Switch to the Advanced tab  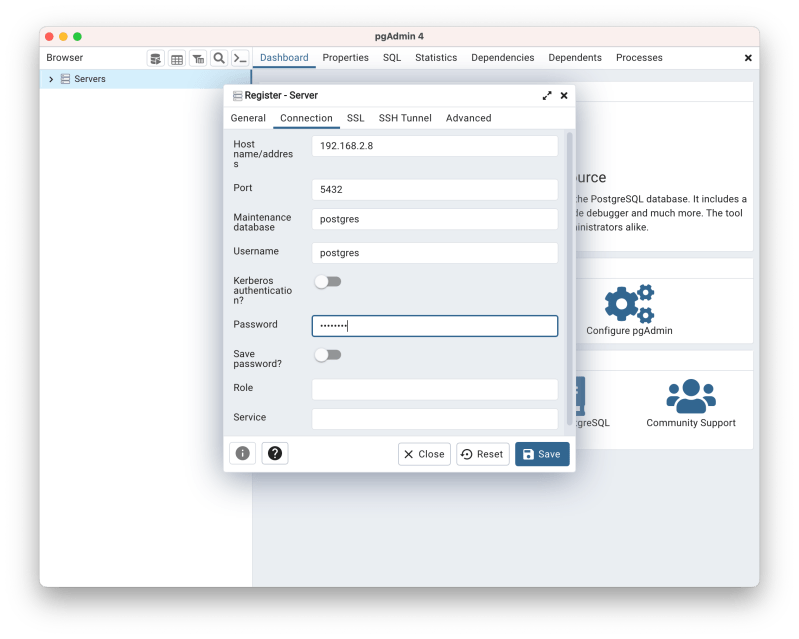click(x=469, y=118)
